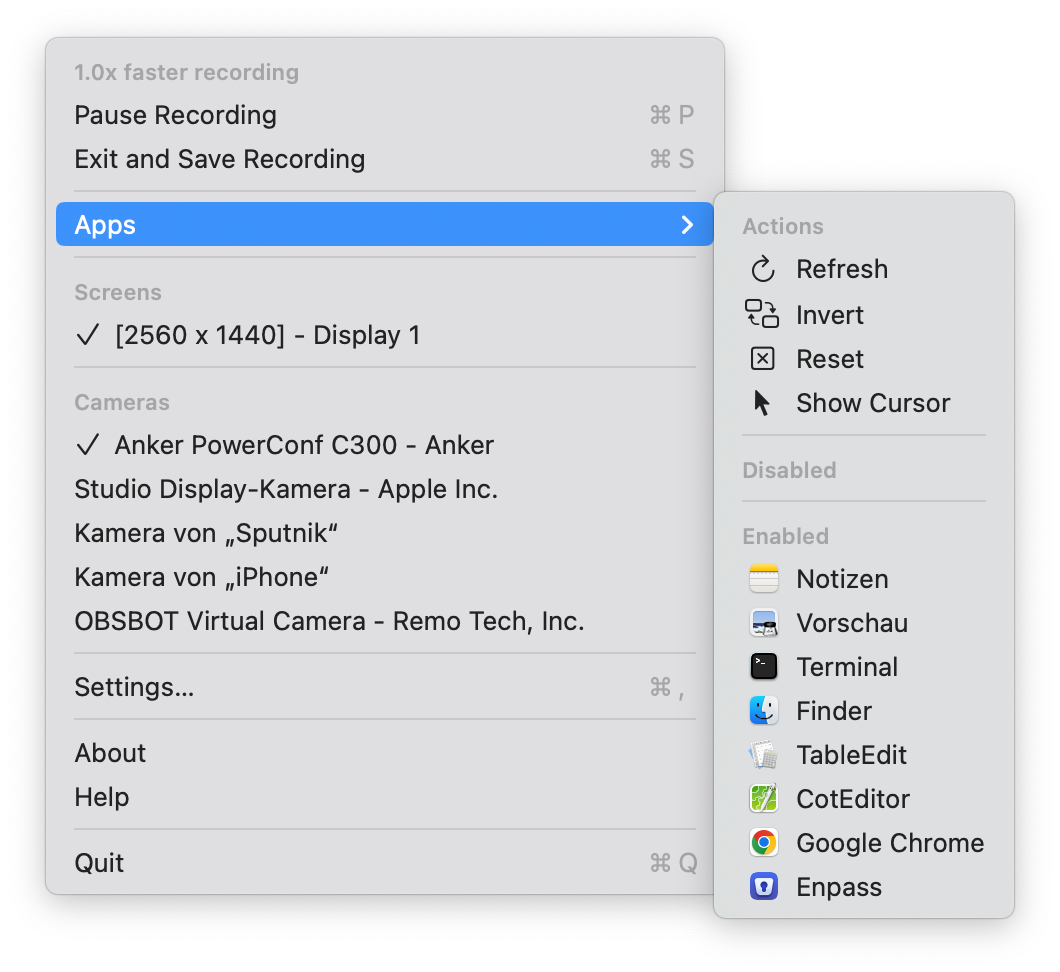Click the Show Cursor arrow icon

coord(762,403)
